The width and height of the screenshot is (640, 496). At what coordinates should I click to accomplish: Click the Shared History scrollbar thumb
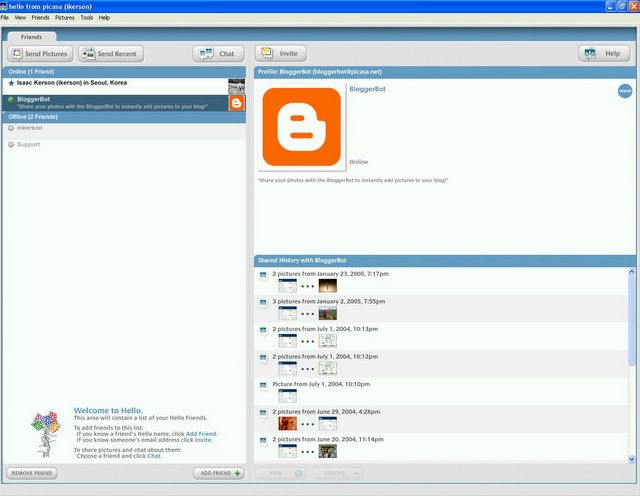click(631, 320)
